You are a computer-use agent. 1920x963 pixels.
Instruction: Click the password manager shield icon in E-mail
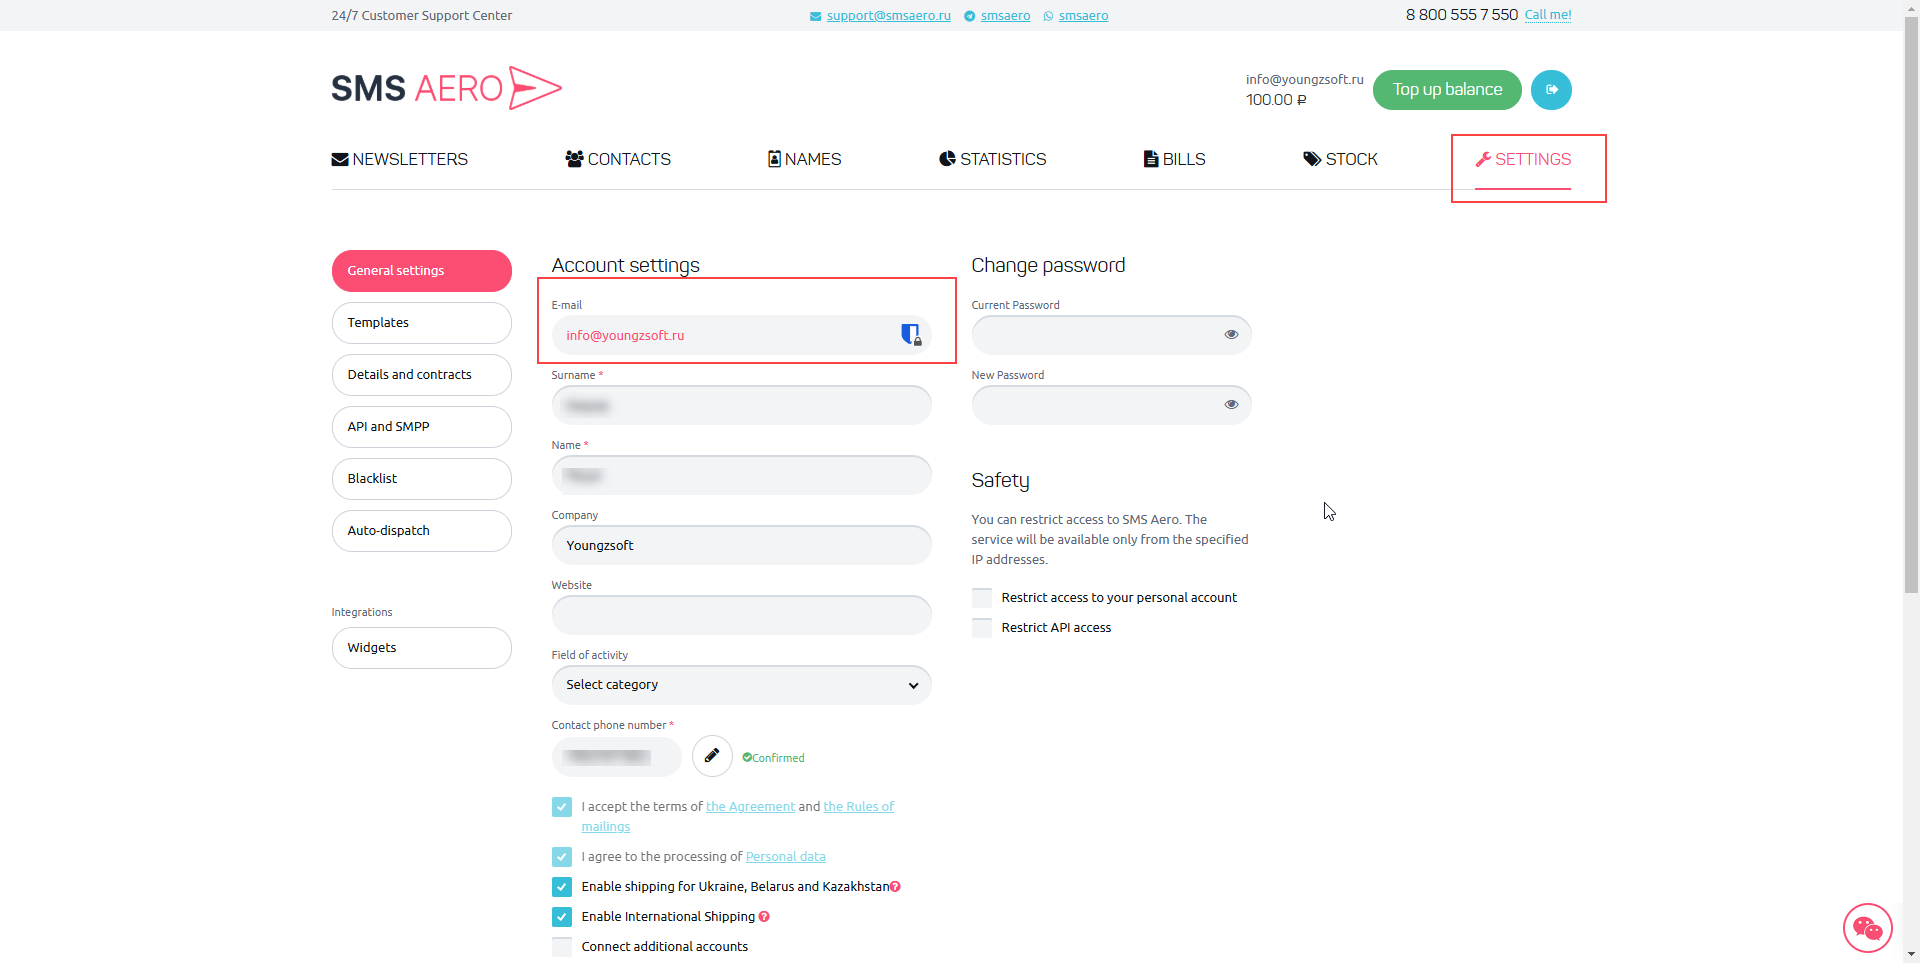click(910, 335)
